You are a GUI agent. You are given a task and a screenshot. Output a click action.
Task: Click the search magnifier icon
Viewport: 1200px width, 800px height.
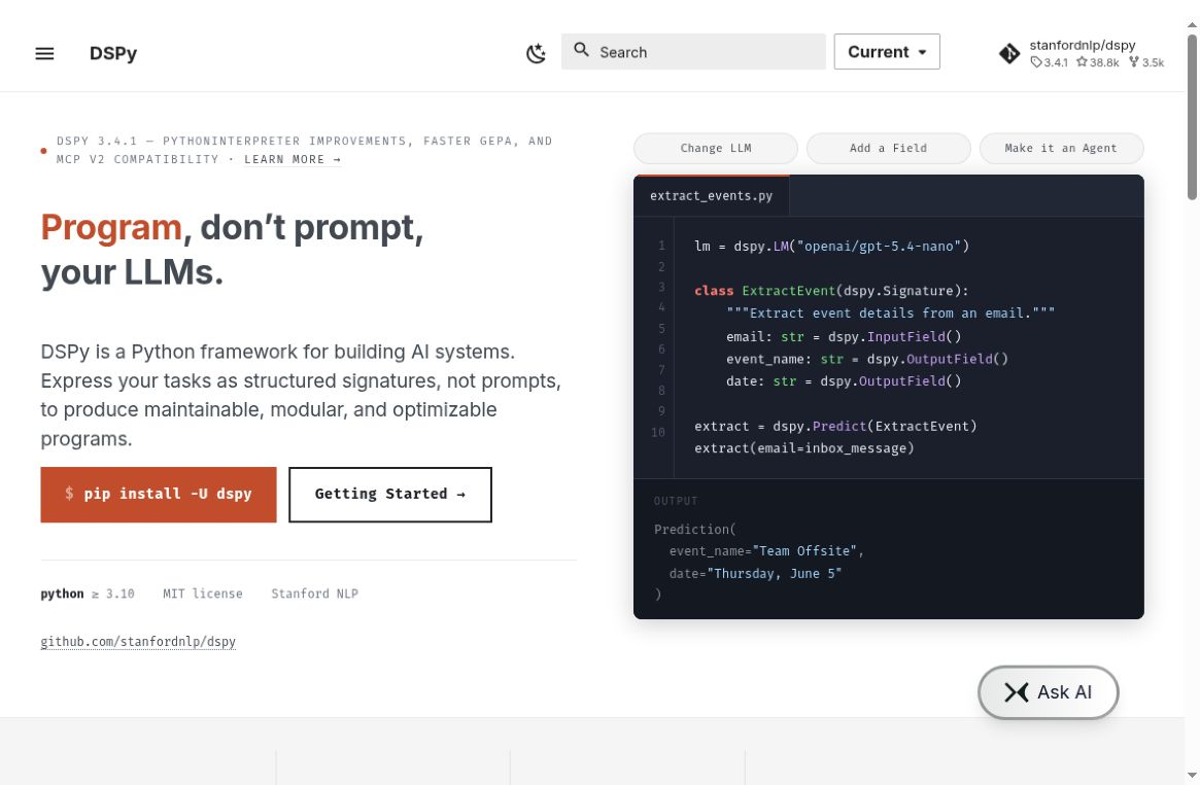click(581, 50)
